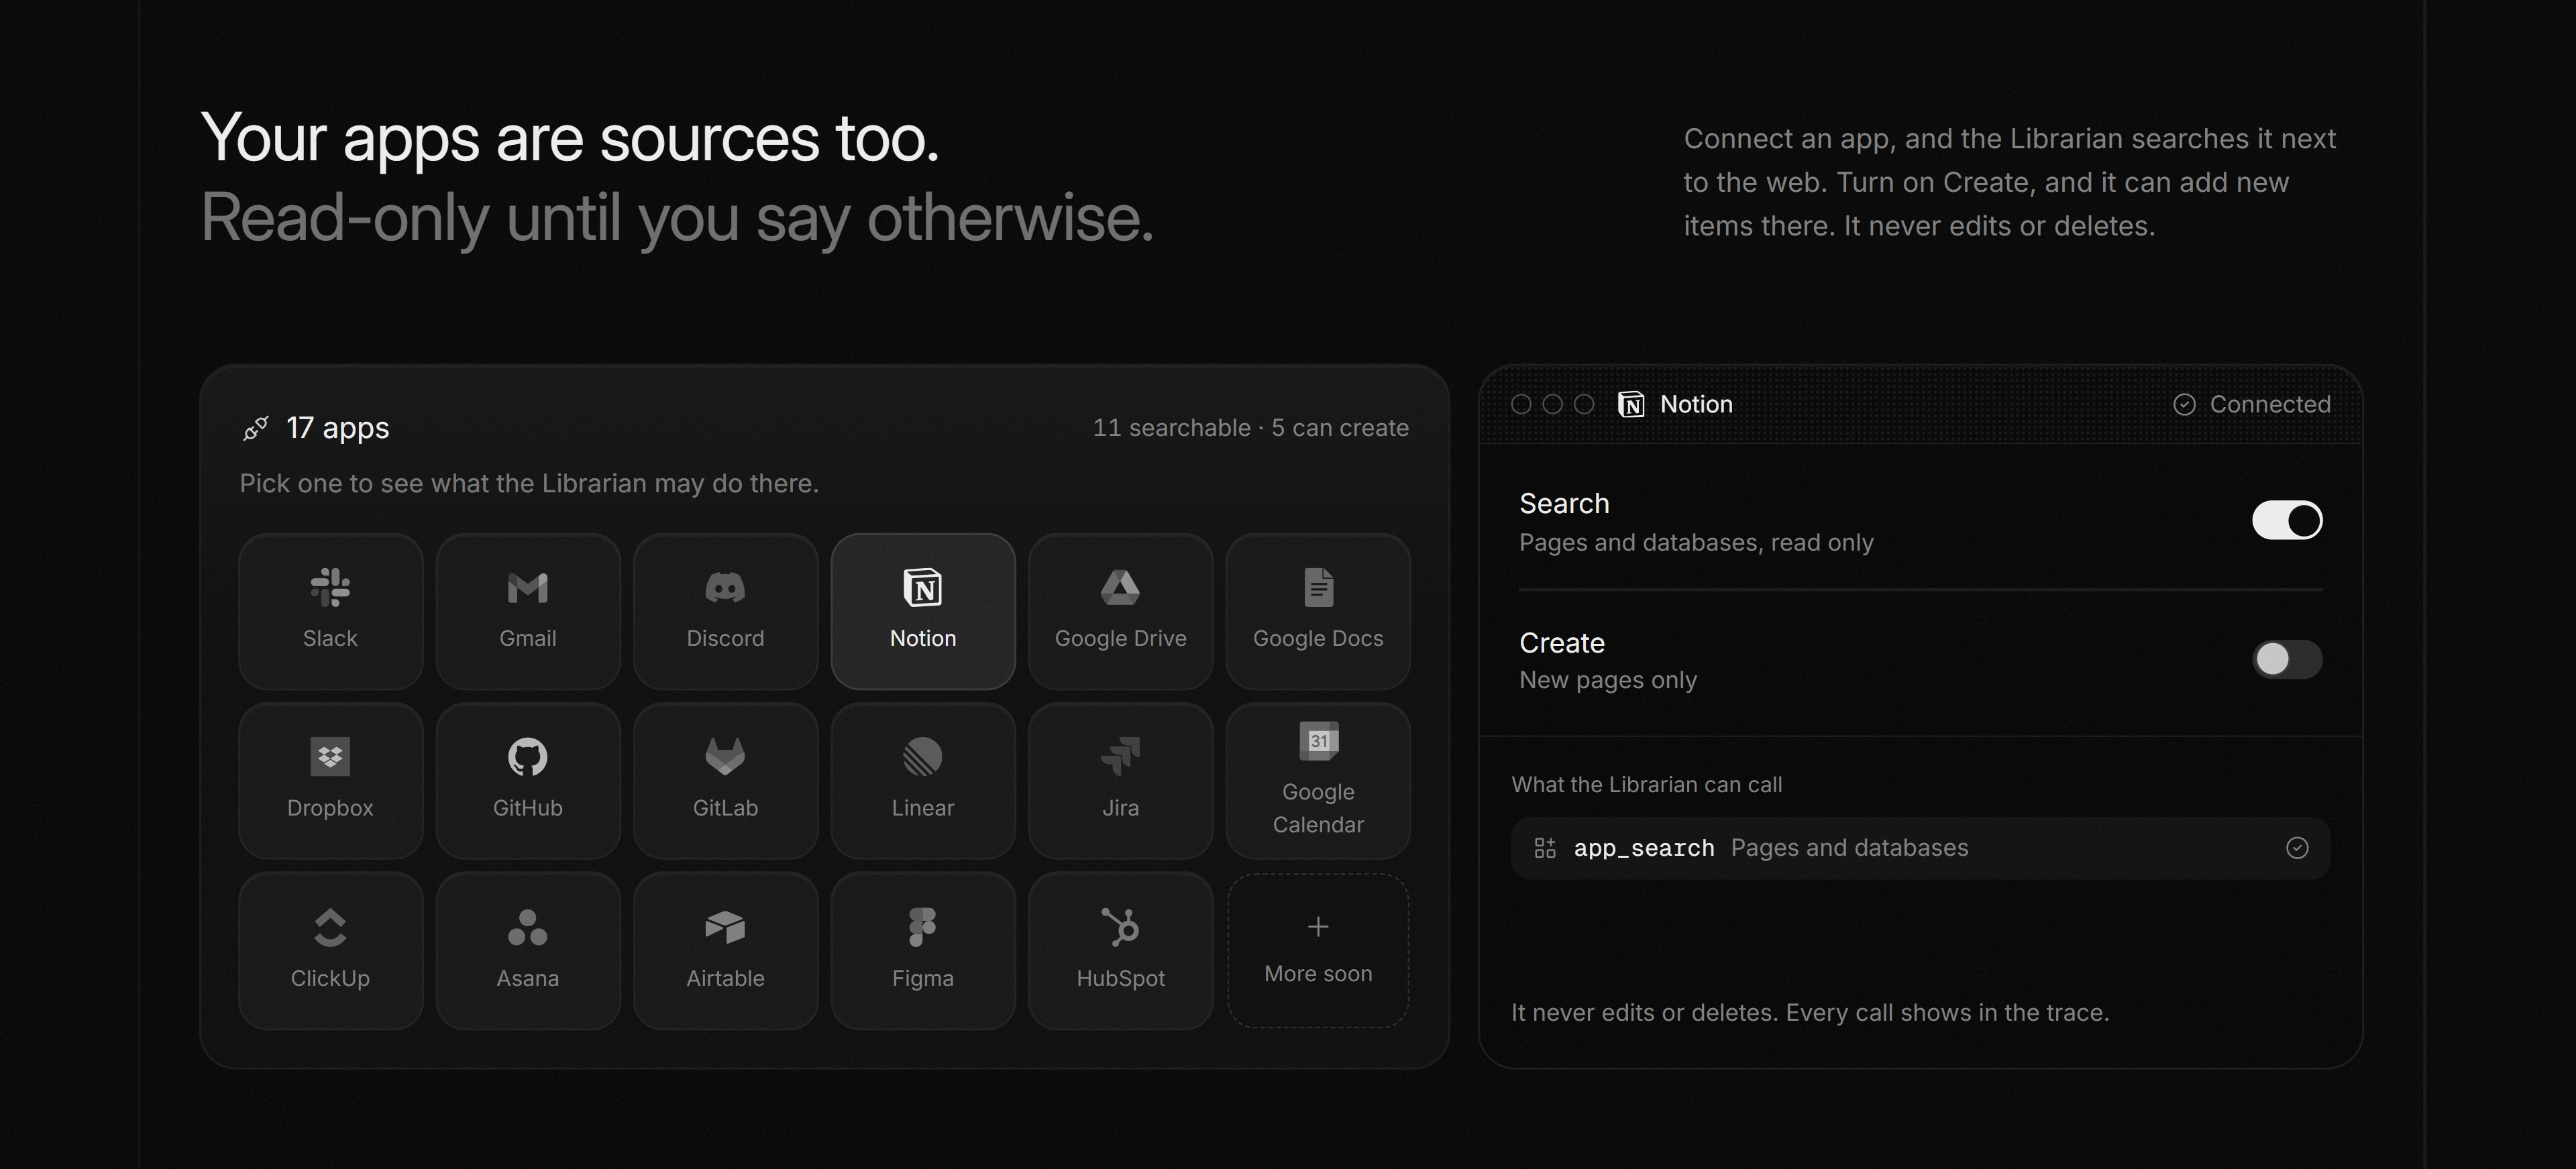This screenshot has height=1169, width=2576.
Task: Click the More soon tile
Action: pos(1318,951)
